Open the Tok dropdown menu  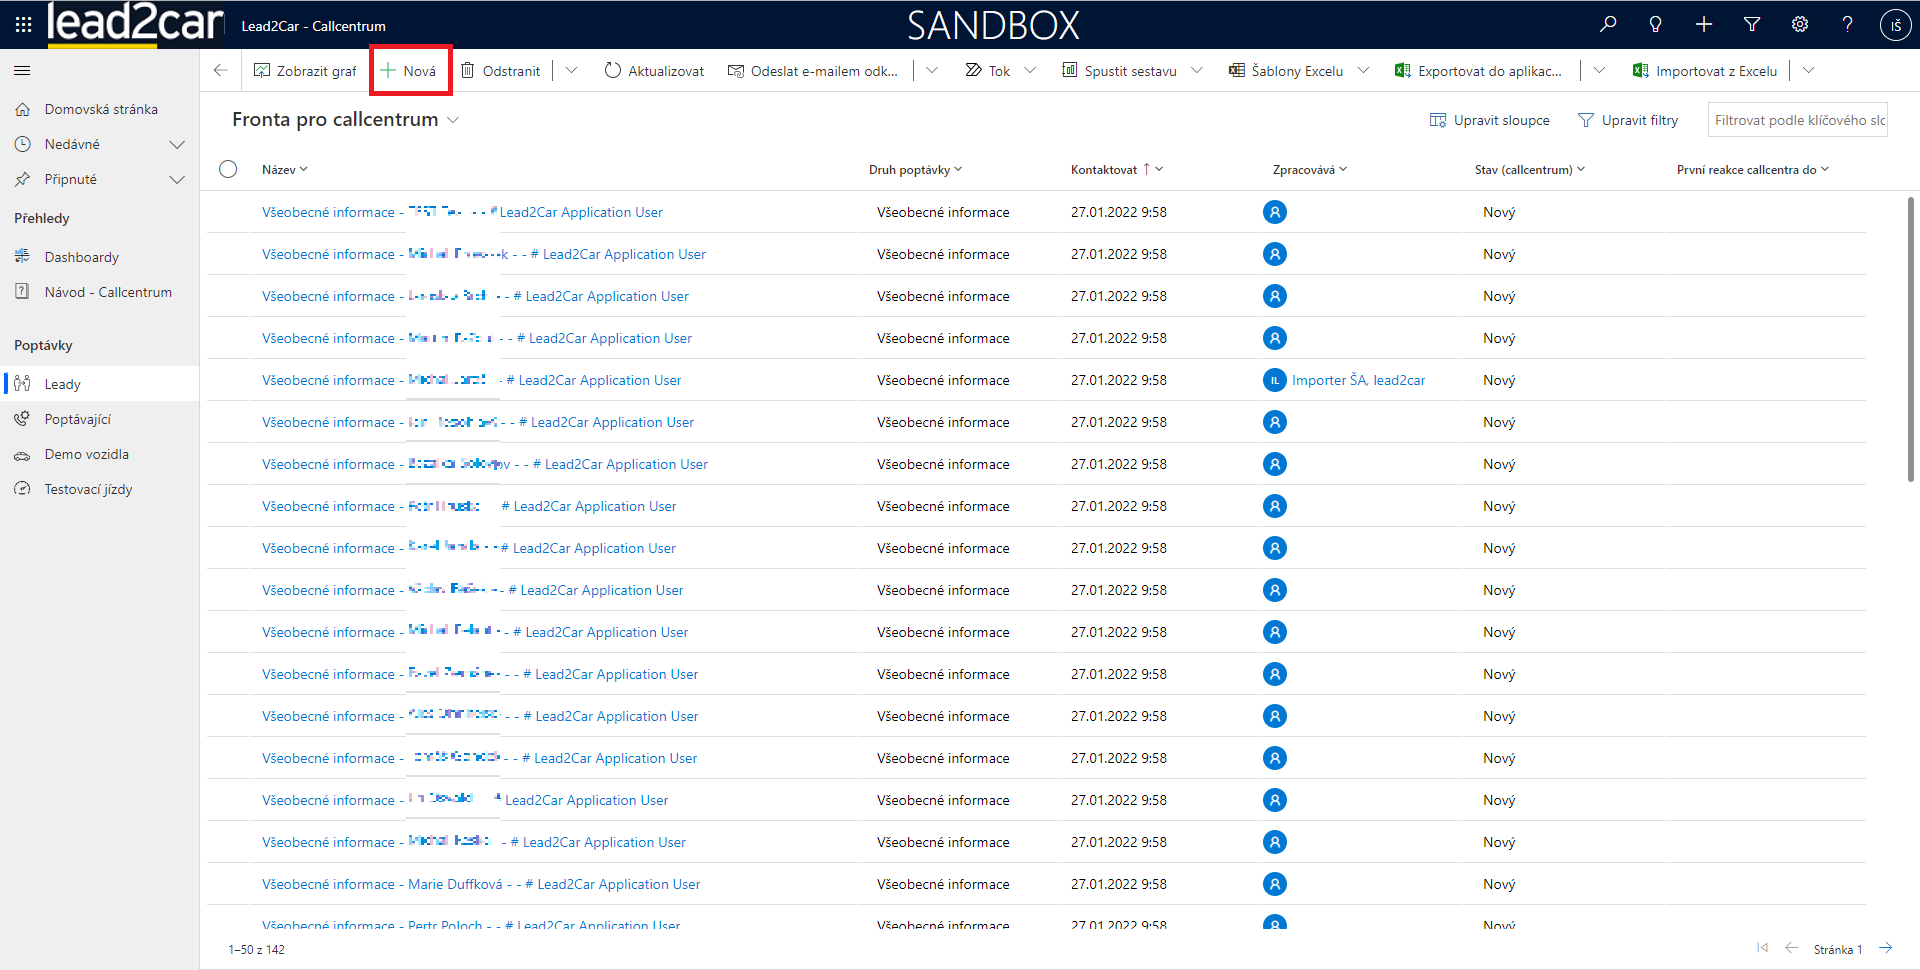[x=1030, y=71]
